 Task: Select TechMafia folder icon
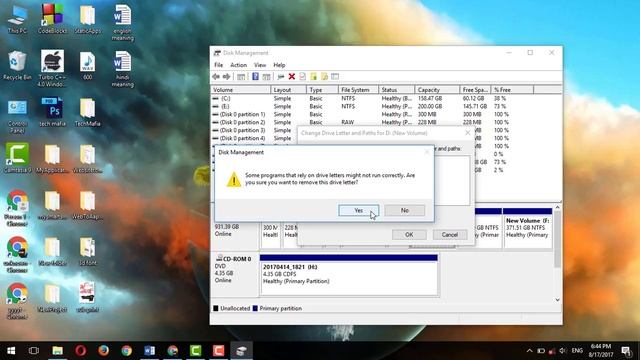87,112
